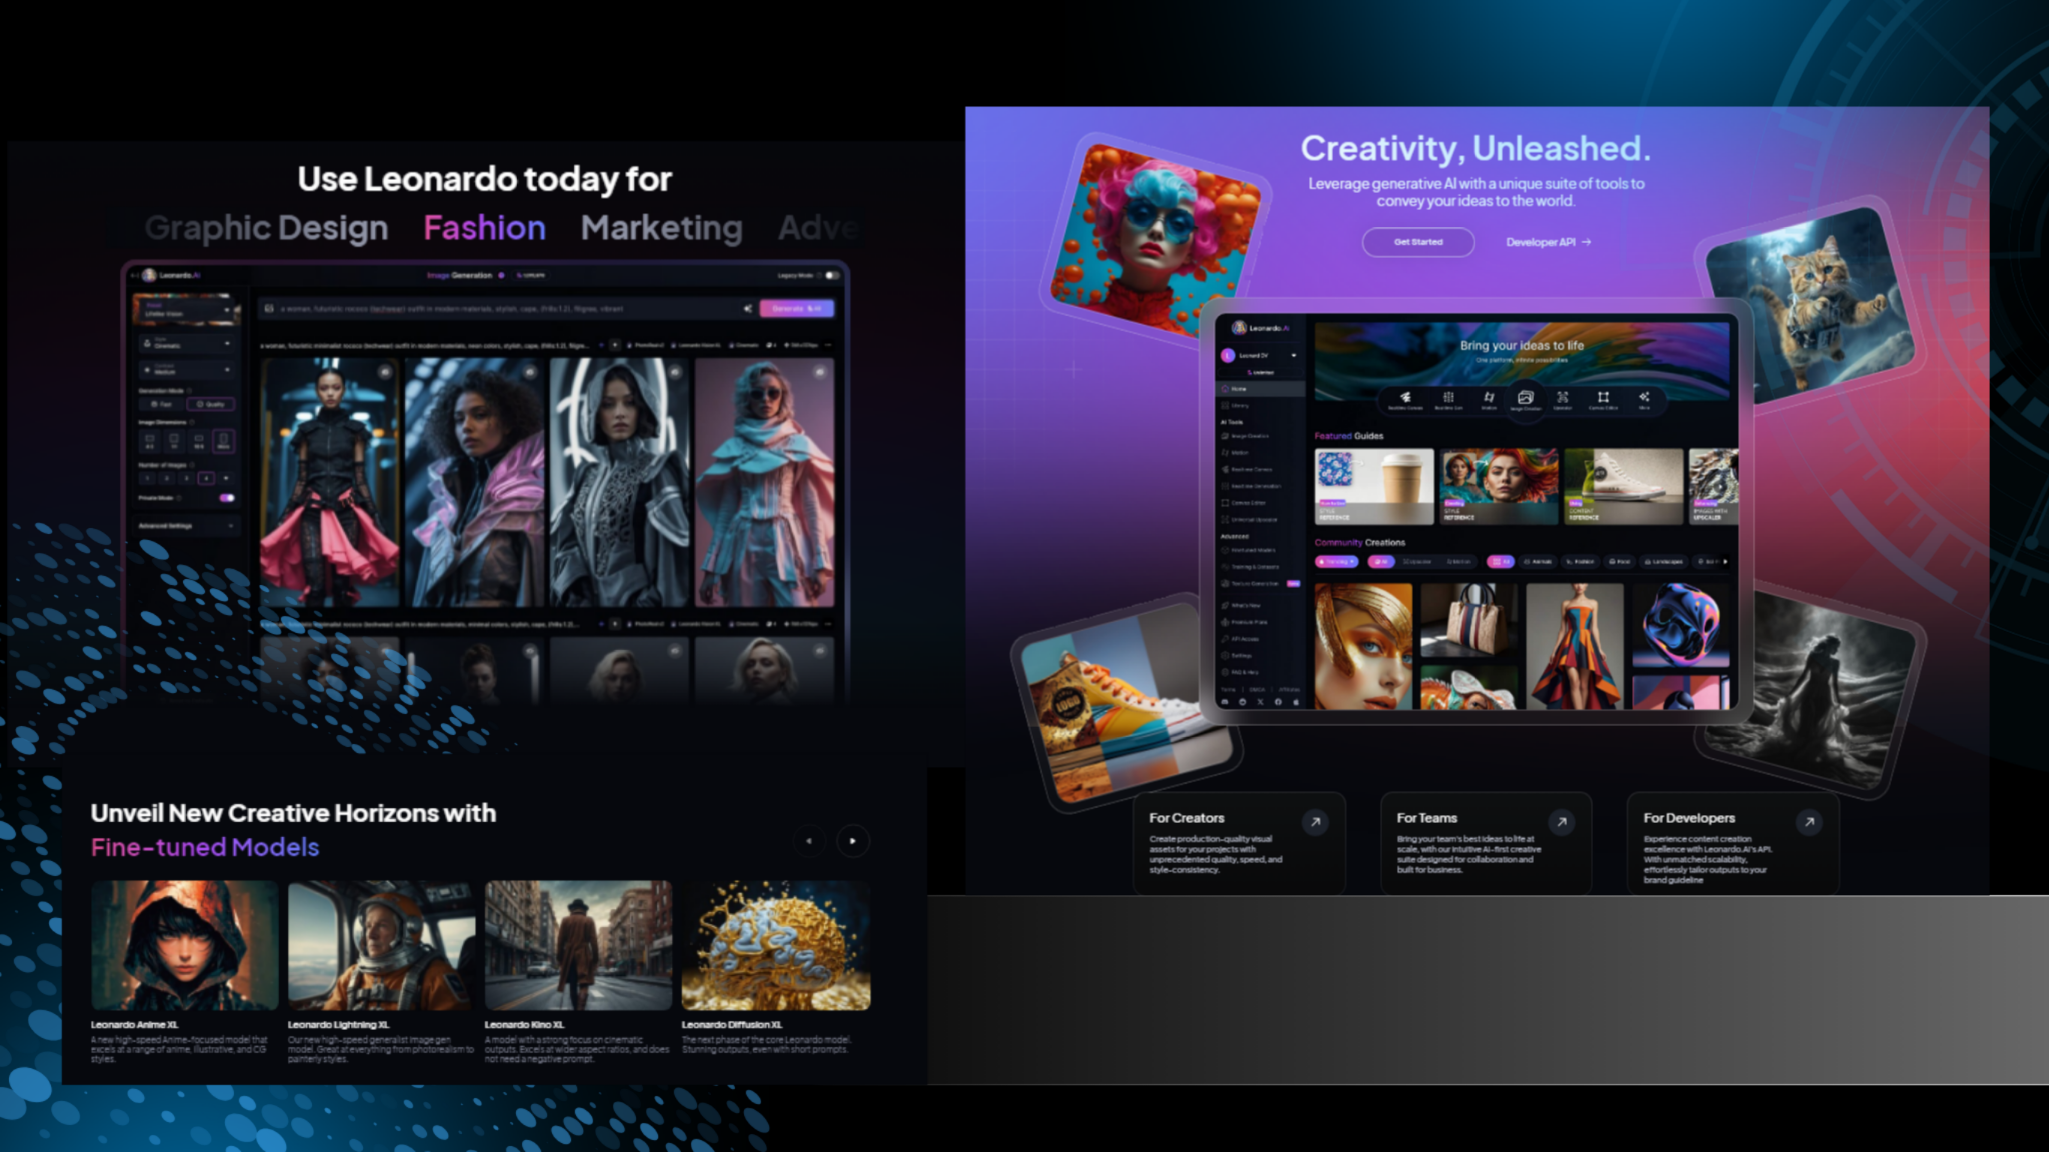Expand the Advanced Settings section
This screenshot has height=1152, width=2049.
(x=186, y=525)
